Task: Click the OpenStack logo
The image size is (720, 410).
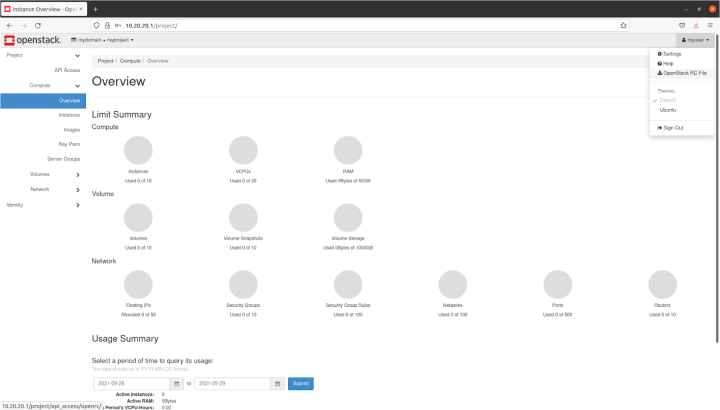Action: (32, 40)
